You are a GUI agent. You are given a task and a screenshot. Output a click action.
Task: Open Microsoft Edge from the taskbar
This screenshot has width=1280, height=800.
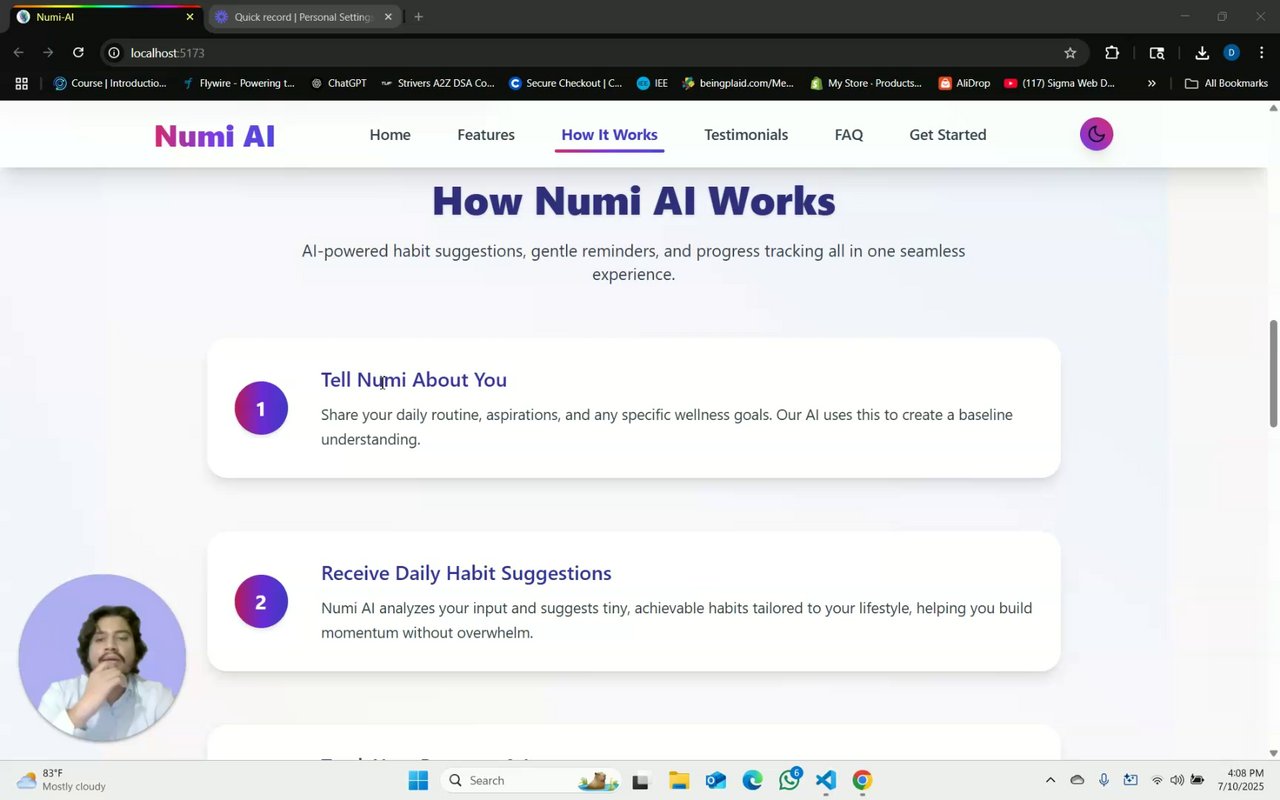coord(752,780)
